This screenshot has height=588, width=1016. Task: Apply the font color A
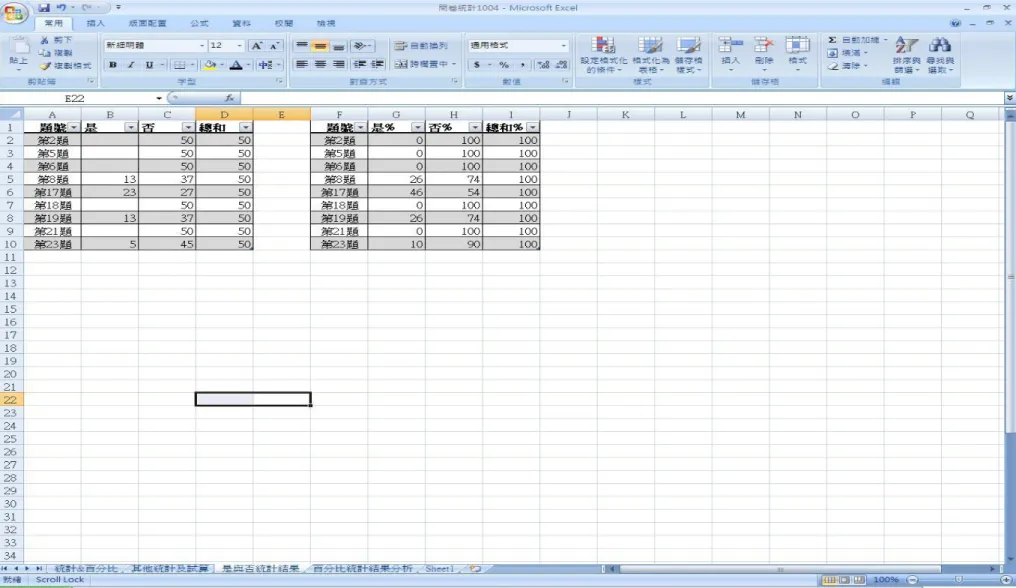(236, 65)
